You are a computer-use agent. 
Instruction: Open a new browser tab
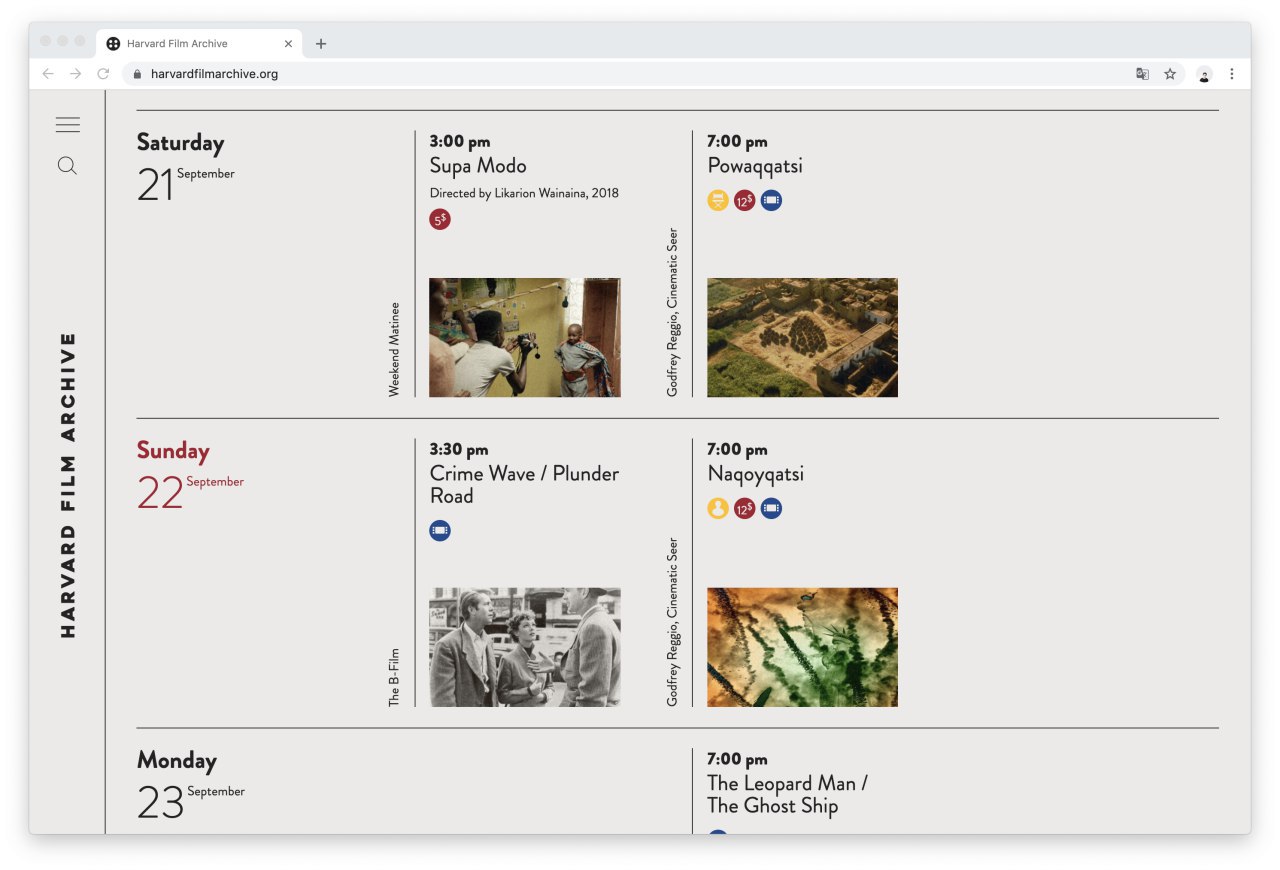[321, 44]
